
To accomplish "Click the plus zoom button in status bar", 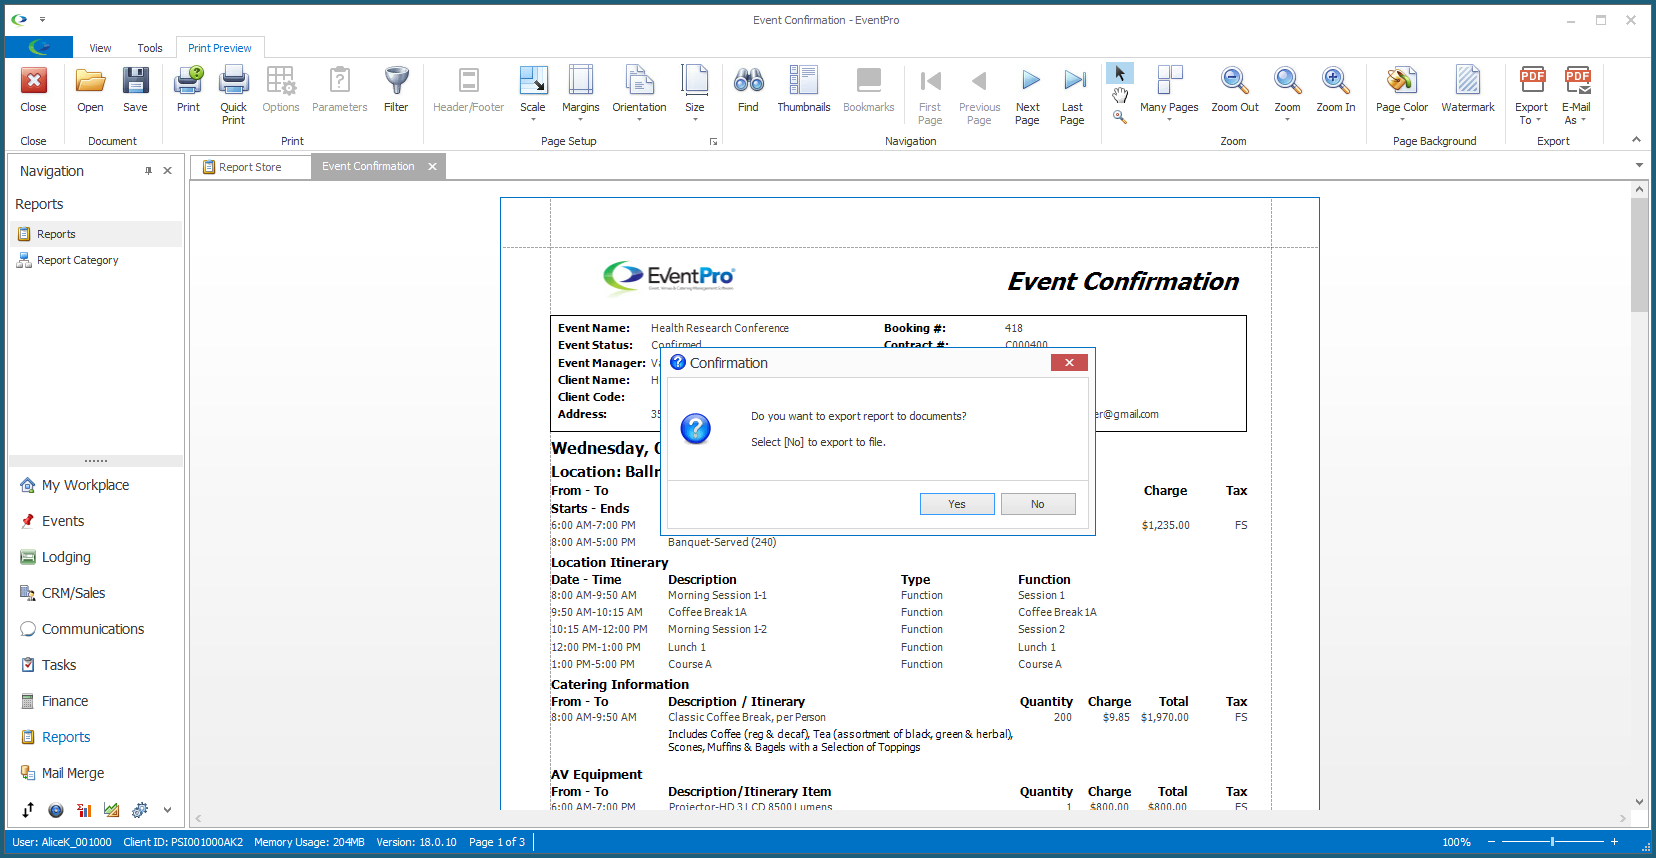I will 1614,842.
